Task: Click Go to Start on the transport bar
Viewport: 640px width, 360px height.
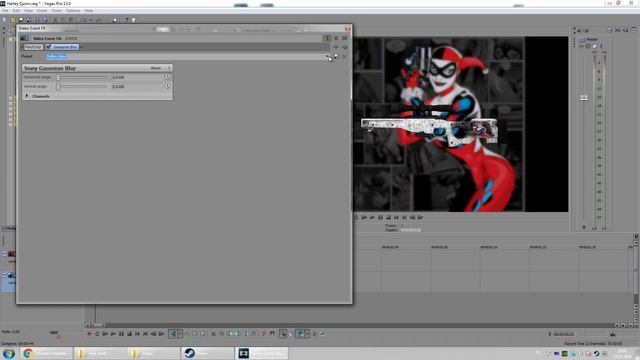Action: (138, 334)
